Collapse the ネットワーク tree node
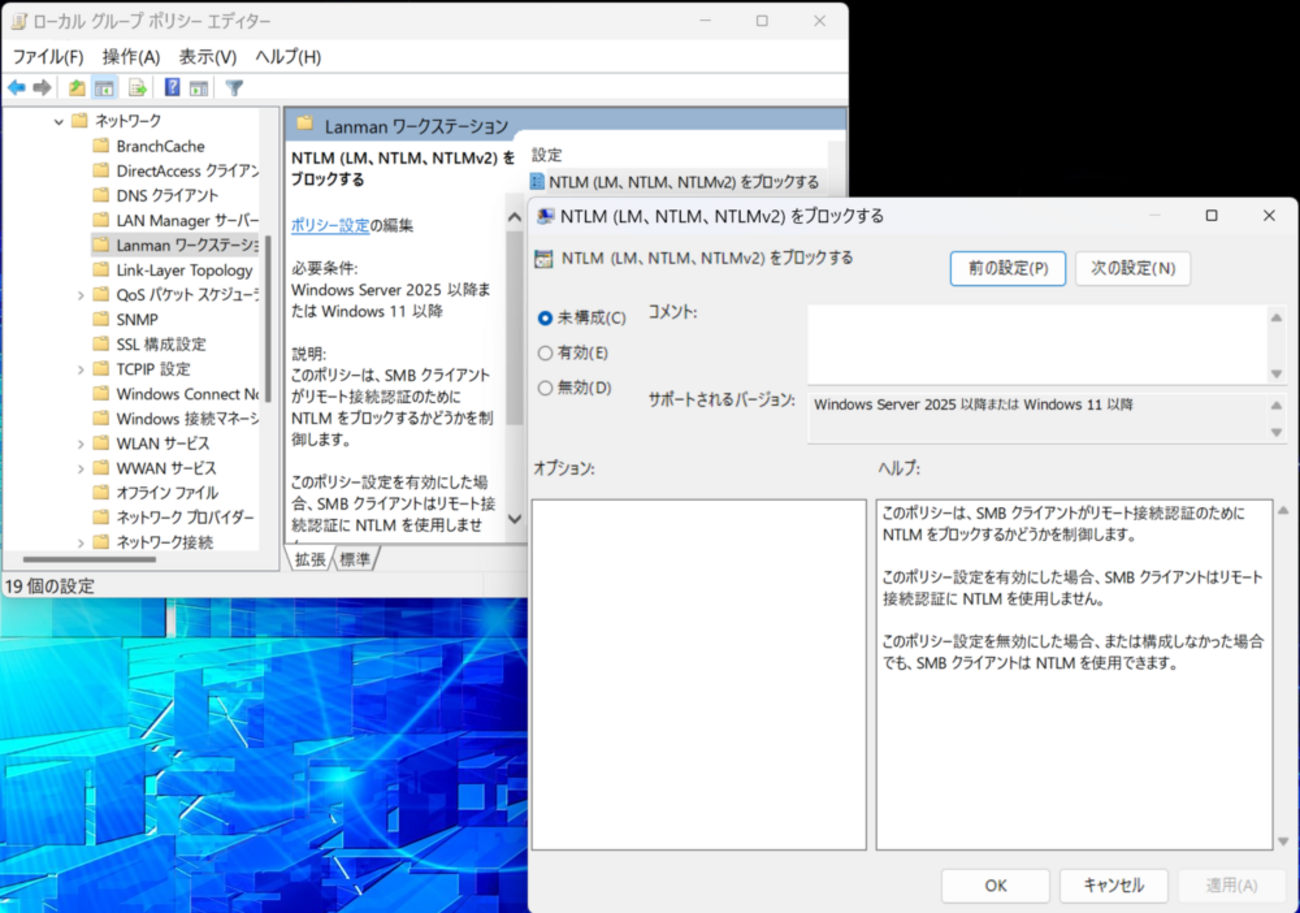Viewport: 1300px width, 913px height. pos(59,121)
